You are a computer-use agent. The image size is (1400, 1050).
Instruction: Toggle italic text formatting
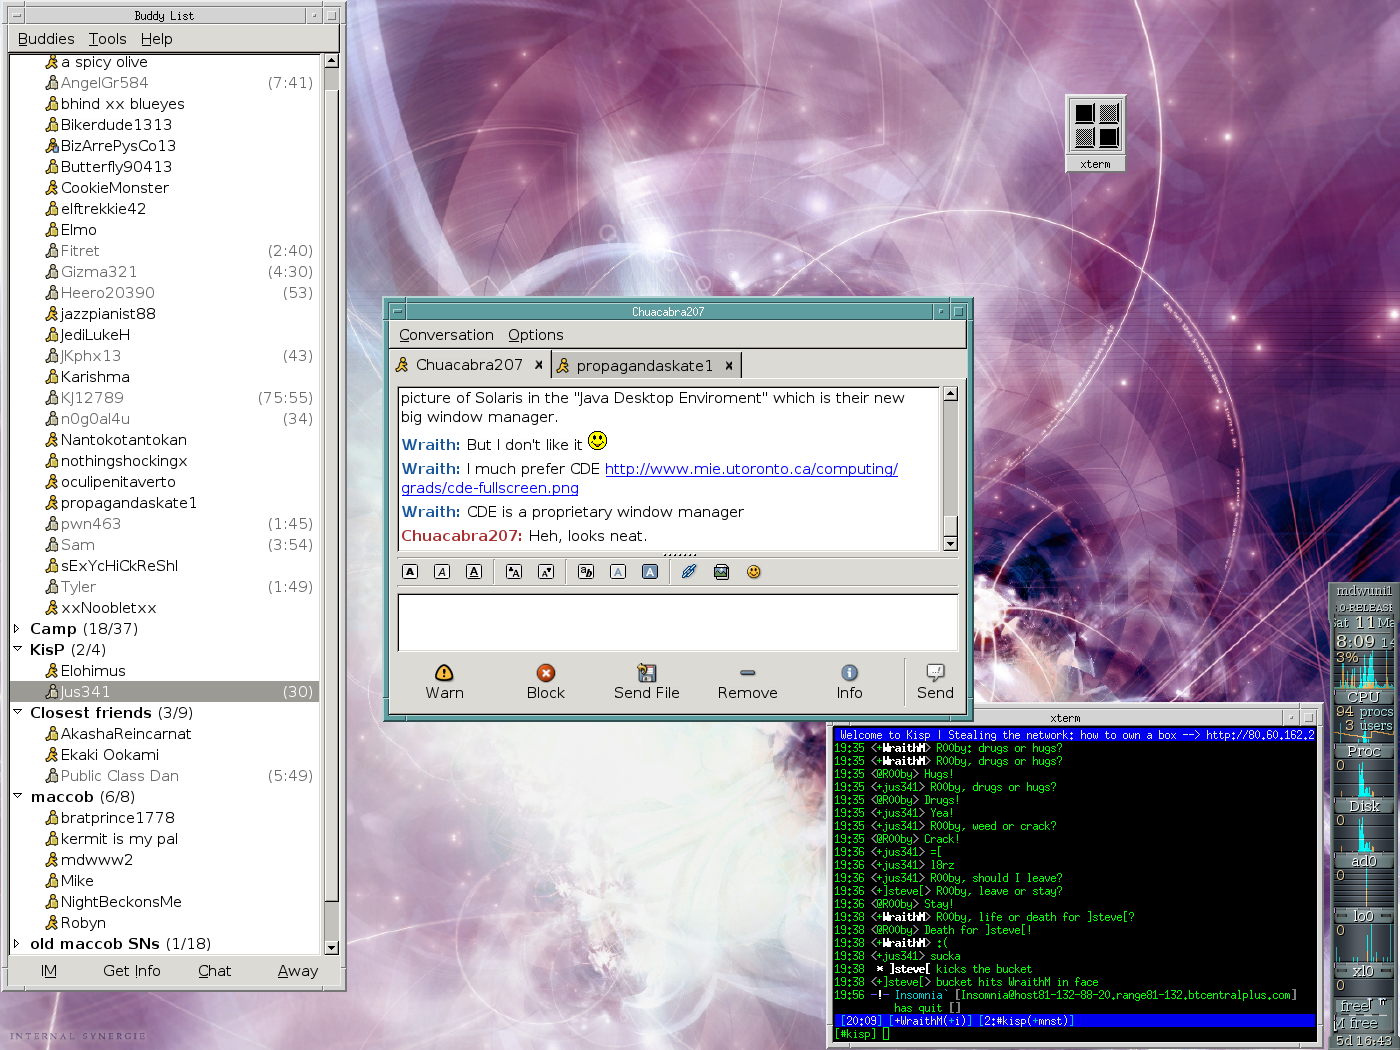[x=442, y=572]
